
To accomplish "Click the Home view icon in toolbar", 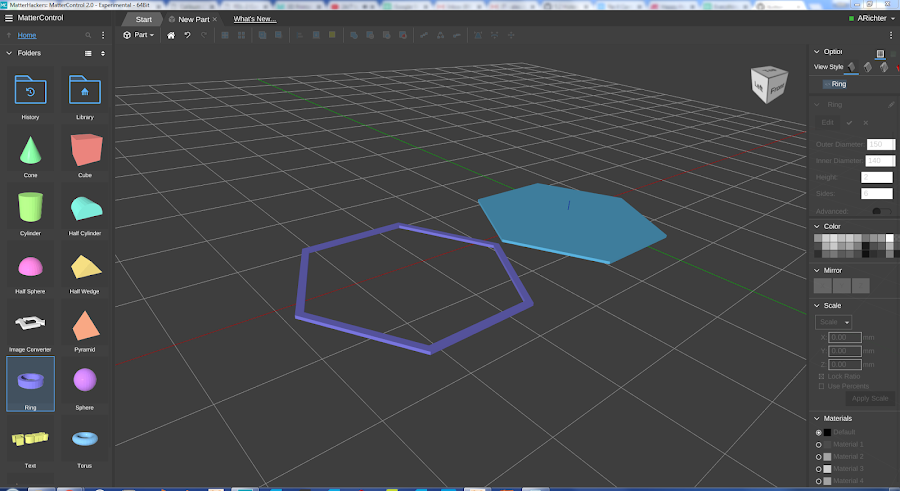I will point(171,35).
